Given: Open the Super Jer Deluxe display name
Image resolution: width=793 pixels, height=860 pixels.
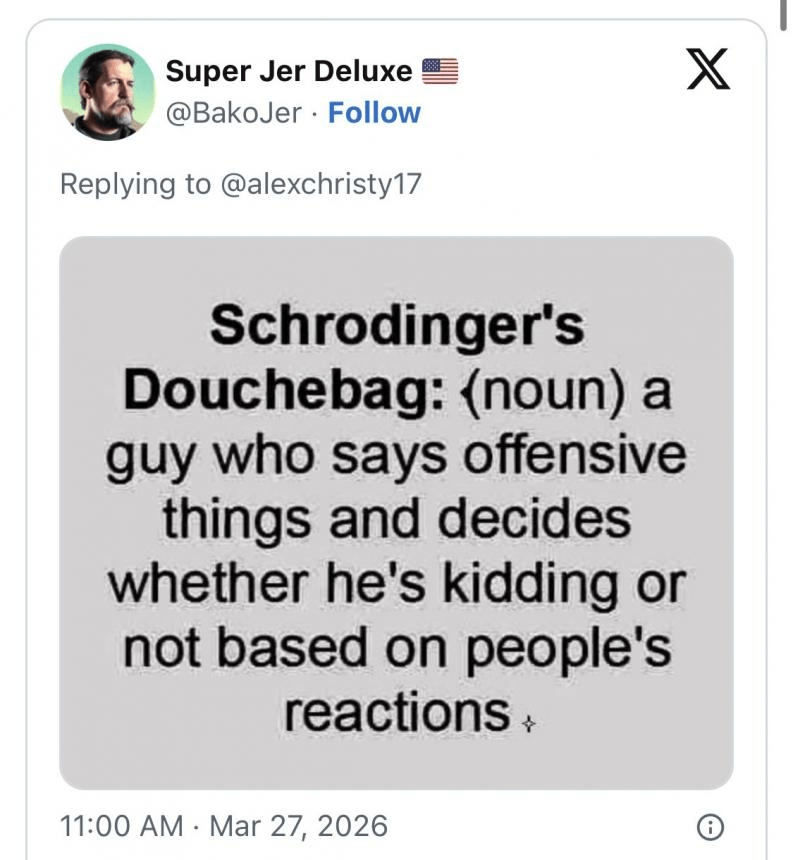Looking at the screenshot, I should (288, 71).
